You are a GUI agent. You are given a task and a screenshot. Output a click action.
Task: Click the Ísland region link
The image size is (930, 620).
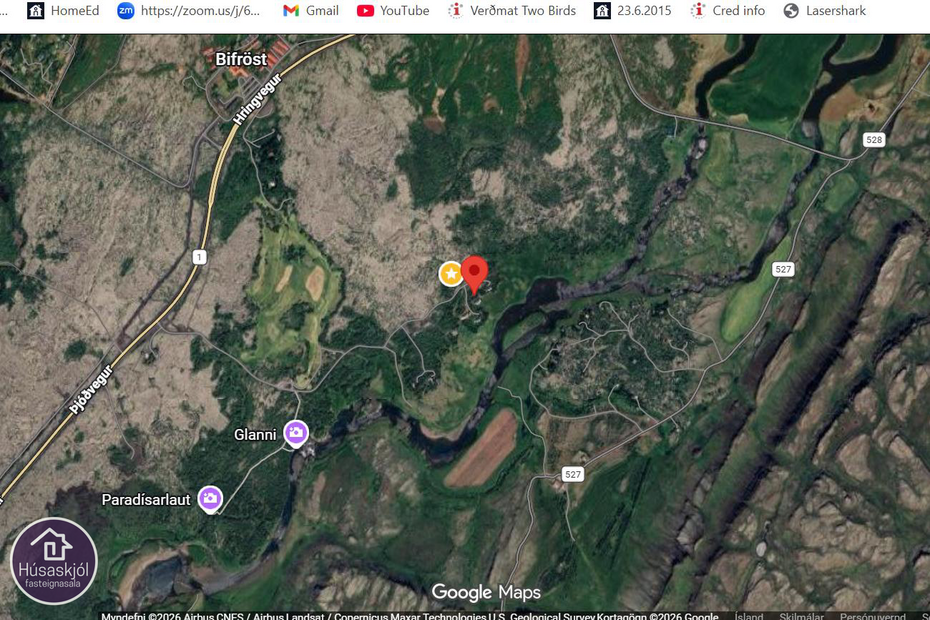(749, 616)
